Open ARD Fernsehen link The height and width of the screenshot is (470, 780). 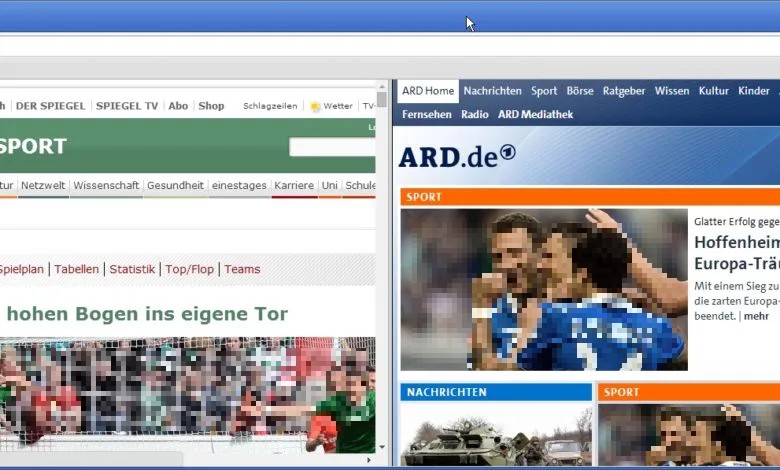click(x=427, y=114)
